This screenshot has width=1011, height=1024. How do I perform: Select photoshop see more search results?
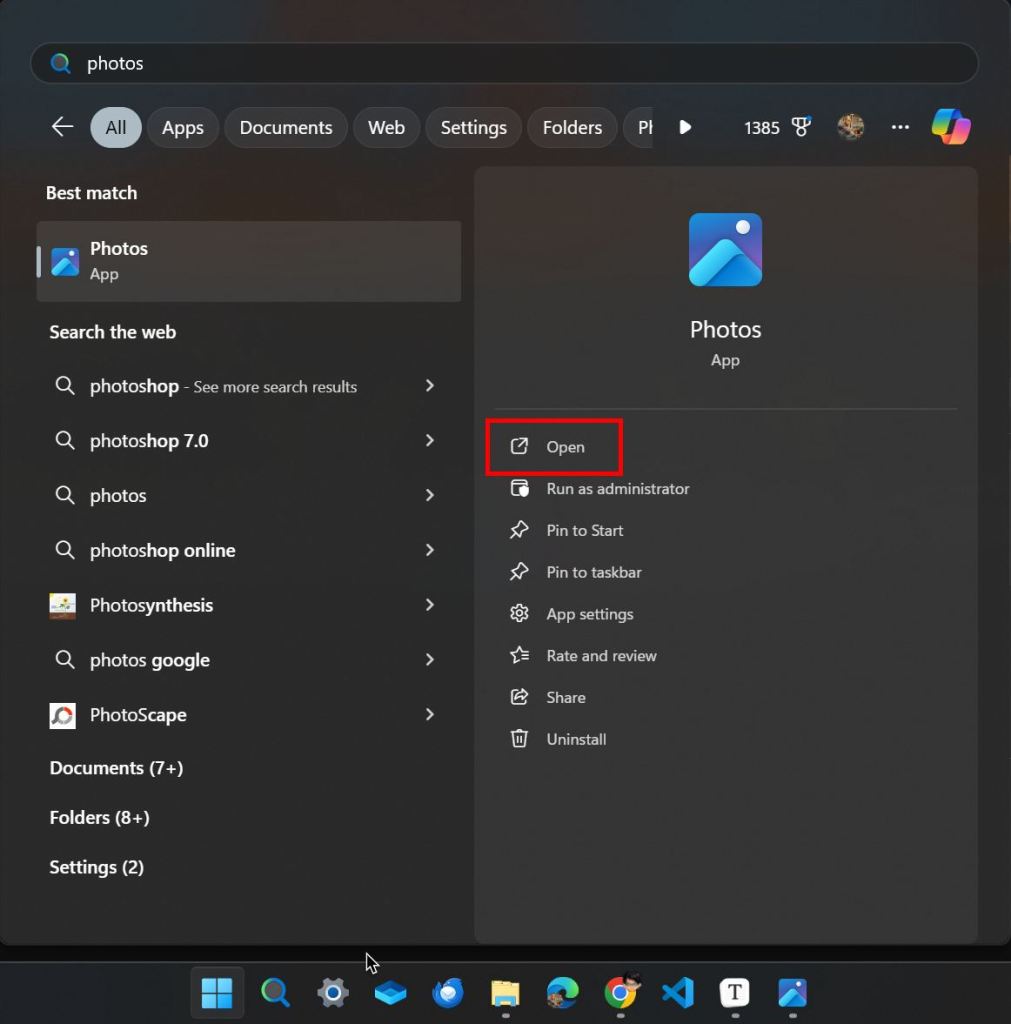tap(223, 387)
